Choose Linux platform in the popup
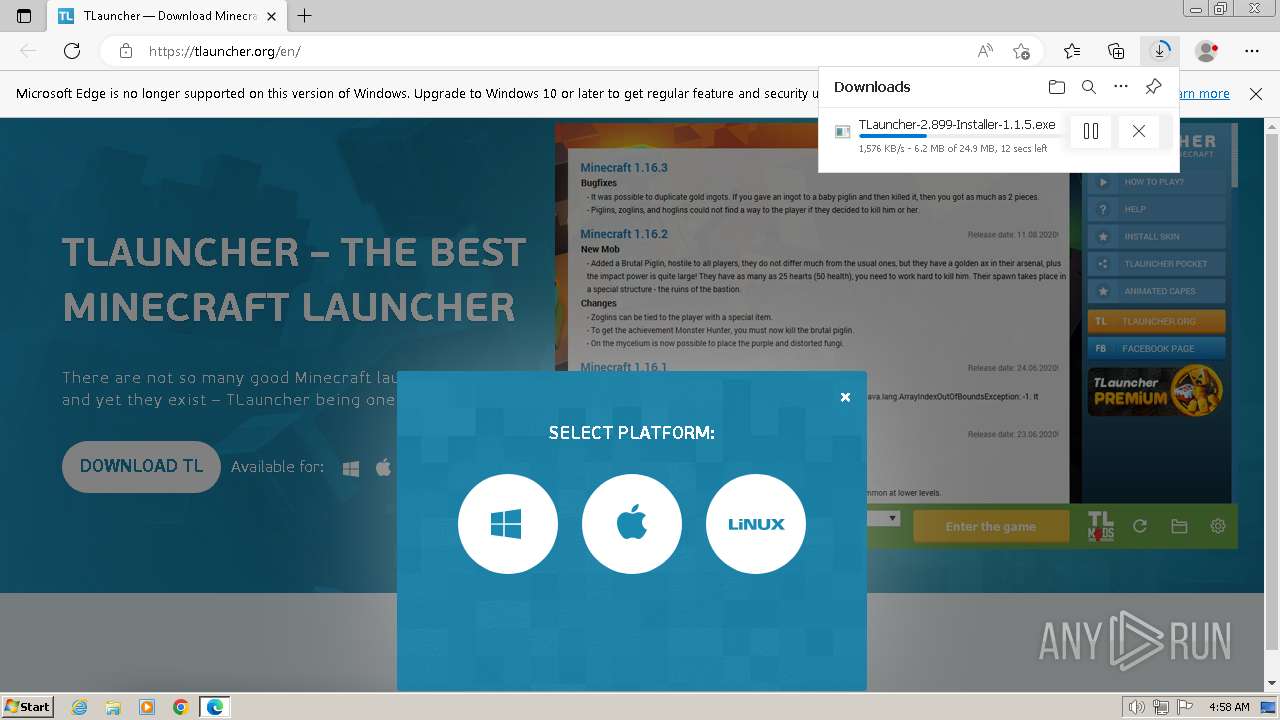 pyautogui.click(x=756, y=524)
